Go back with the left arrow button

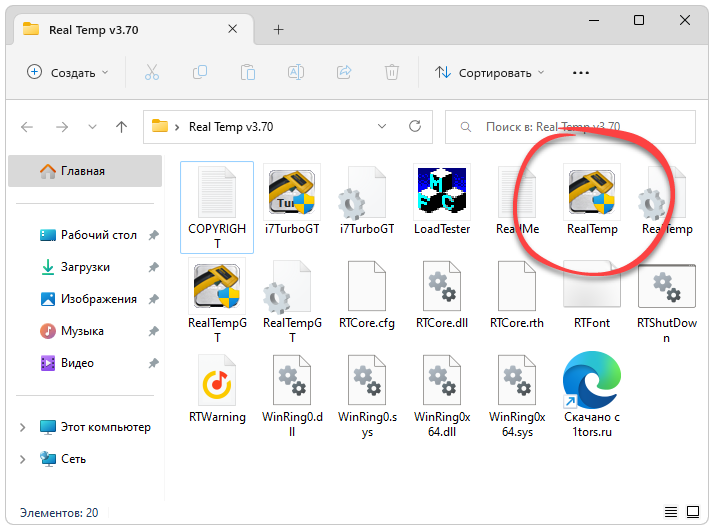27,127
